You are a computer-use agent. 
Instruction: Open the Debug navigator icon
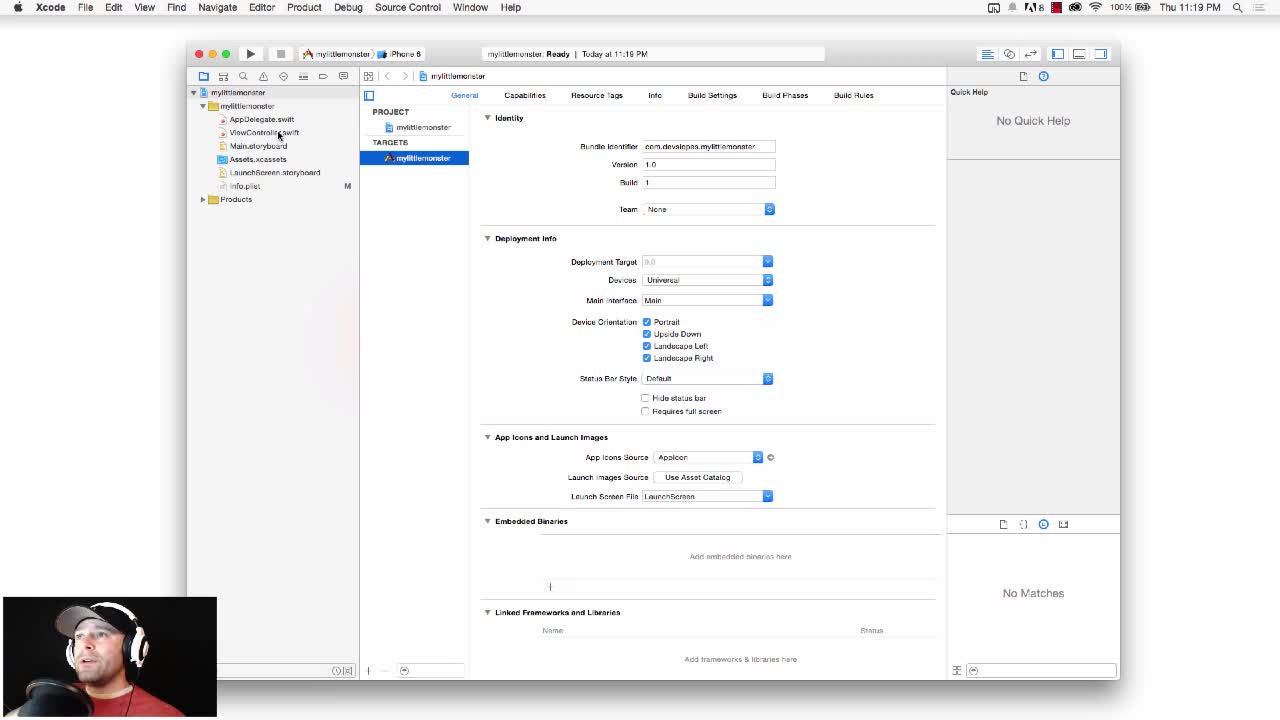click(x=303, y=76)
